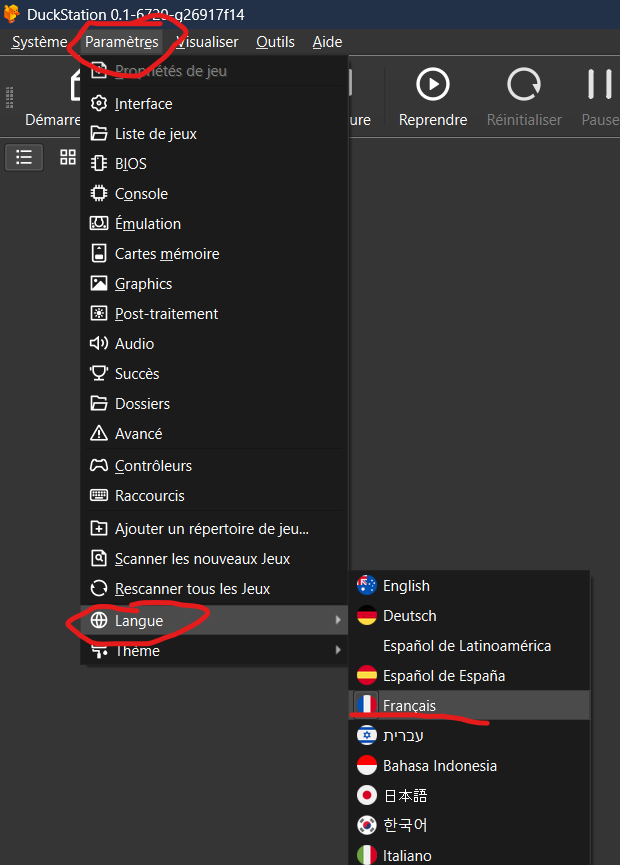Click the Avancé warning triangle icon
The width and height of the screenshot is (620, 865).
[x=99, y=433]
